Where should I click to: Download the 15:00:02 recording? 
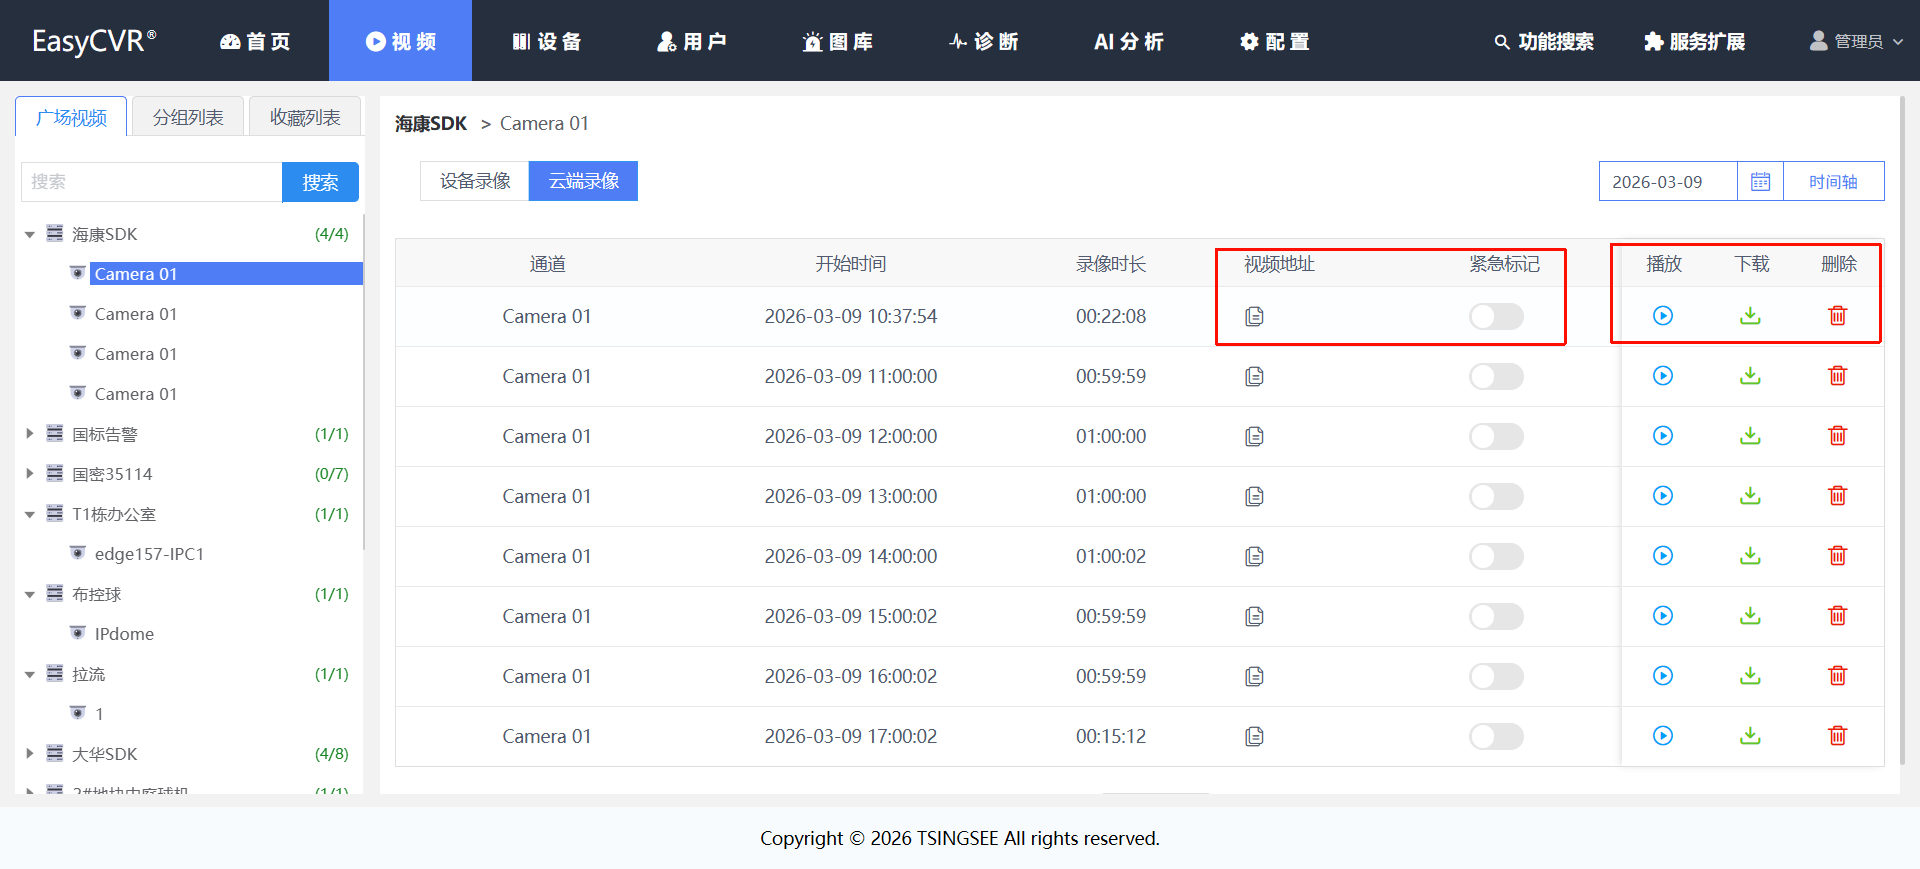coord(1750,616)
